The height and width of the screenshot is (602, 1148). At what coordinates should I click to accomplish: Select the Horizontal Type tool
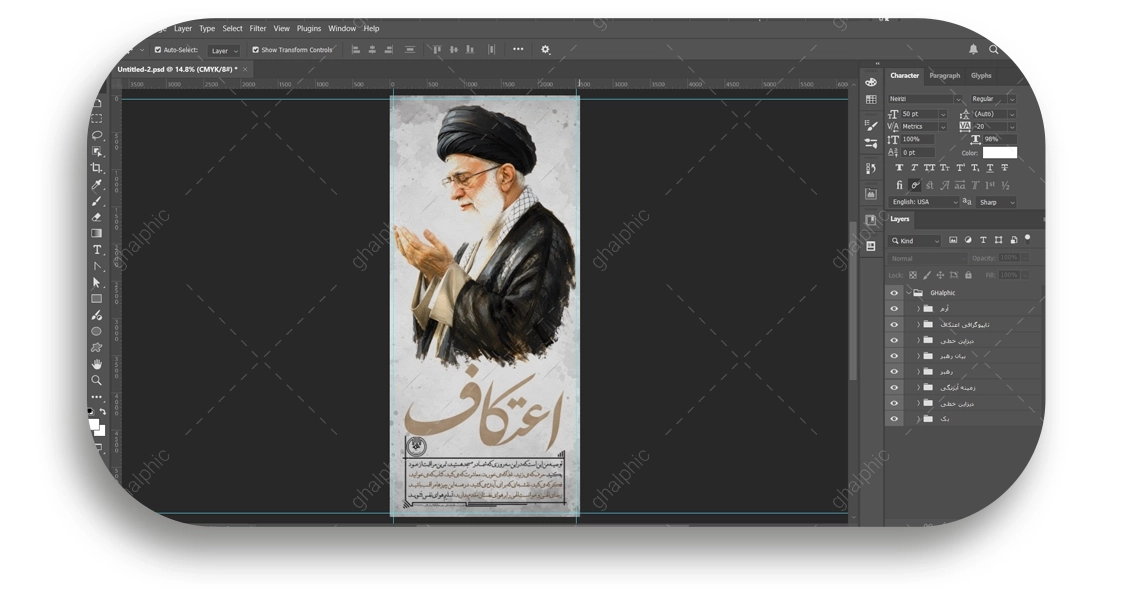click(x=97, y=250)
